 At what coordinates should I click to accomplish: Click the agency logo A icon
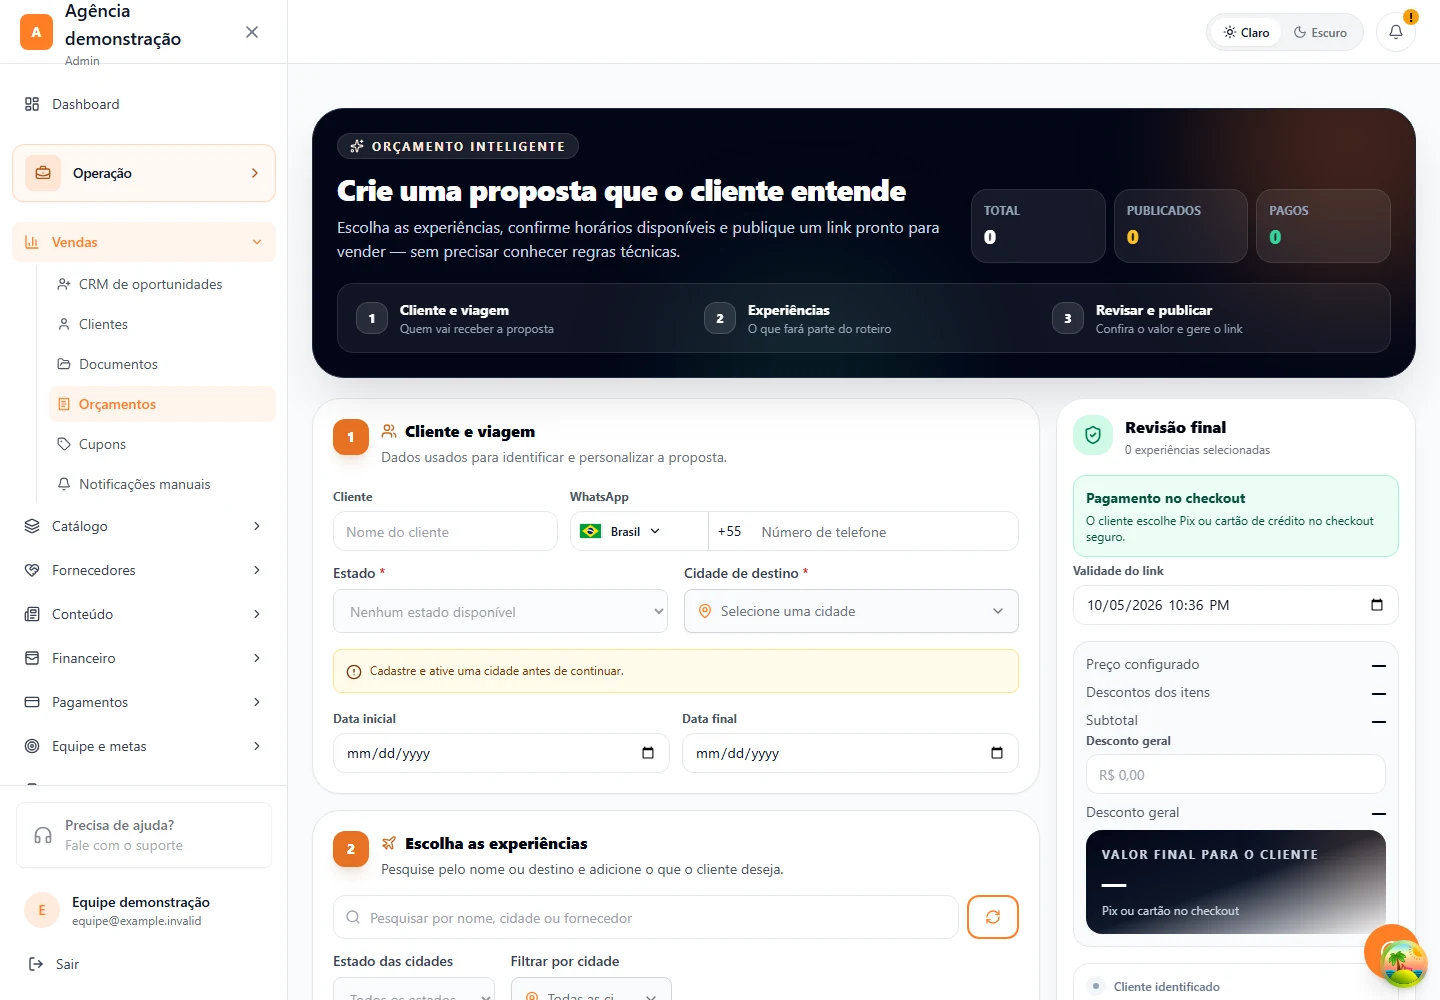(x=36, y=32)
